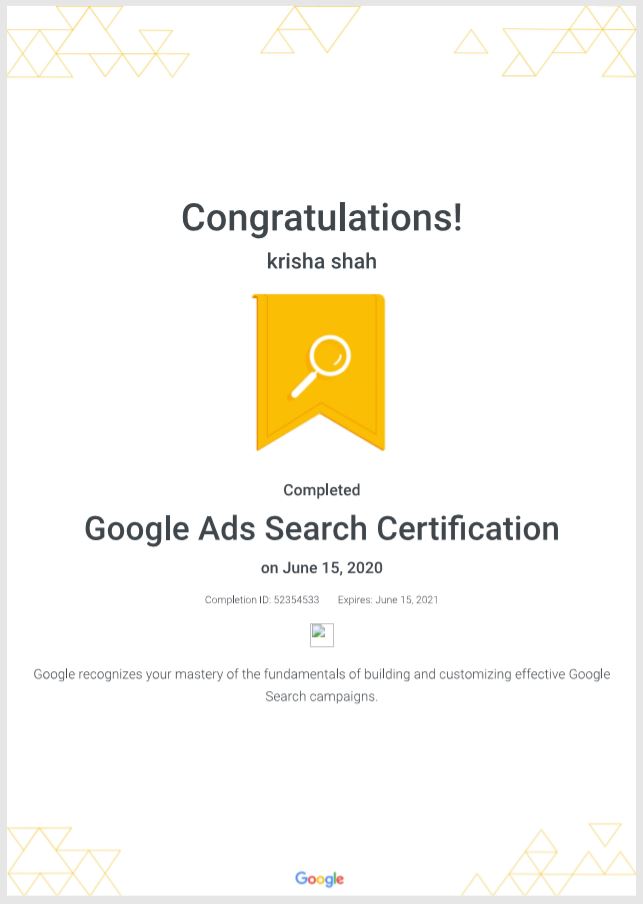Click the Completed label
Screen dimensions: 643x904
(322, 490)
